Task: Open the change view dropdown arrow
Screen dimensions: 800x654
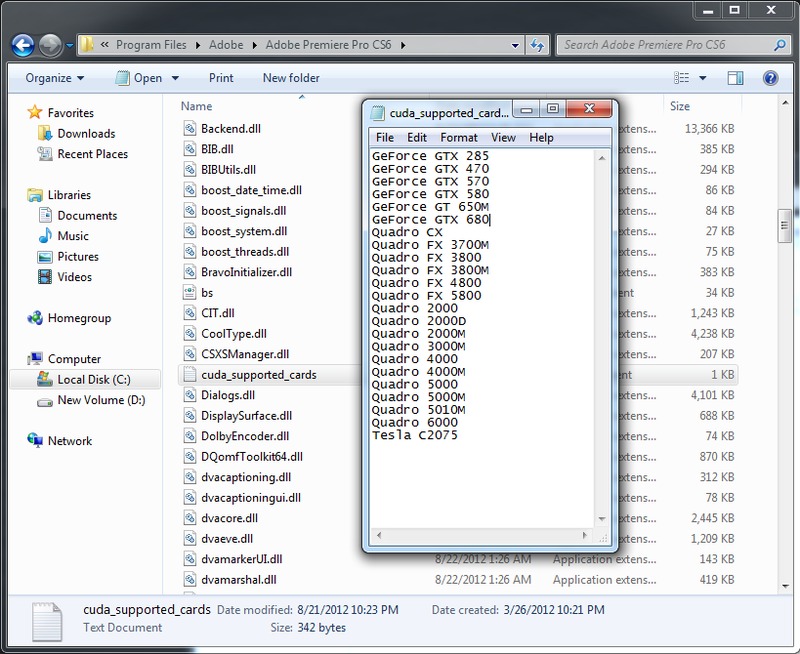Action: coord(703,78)
